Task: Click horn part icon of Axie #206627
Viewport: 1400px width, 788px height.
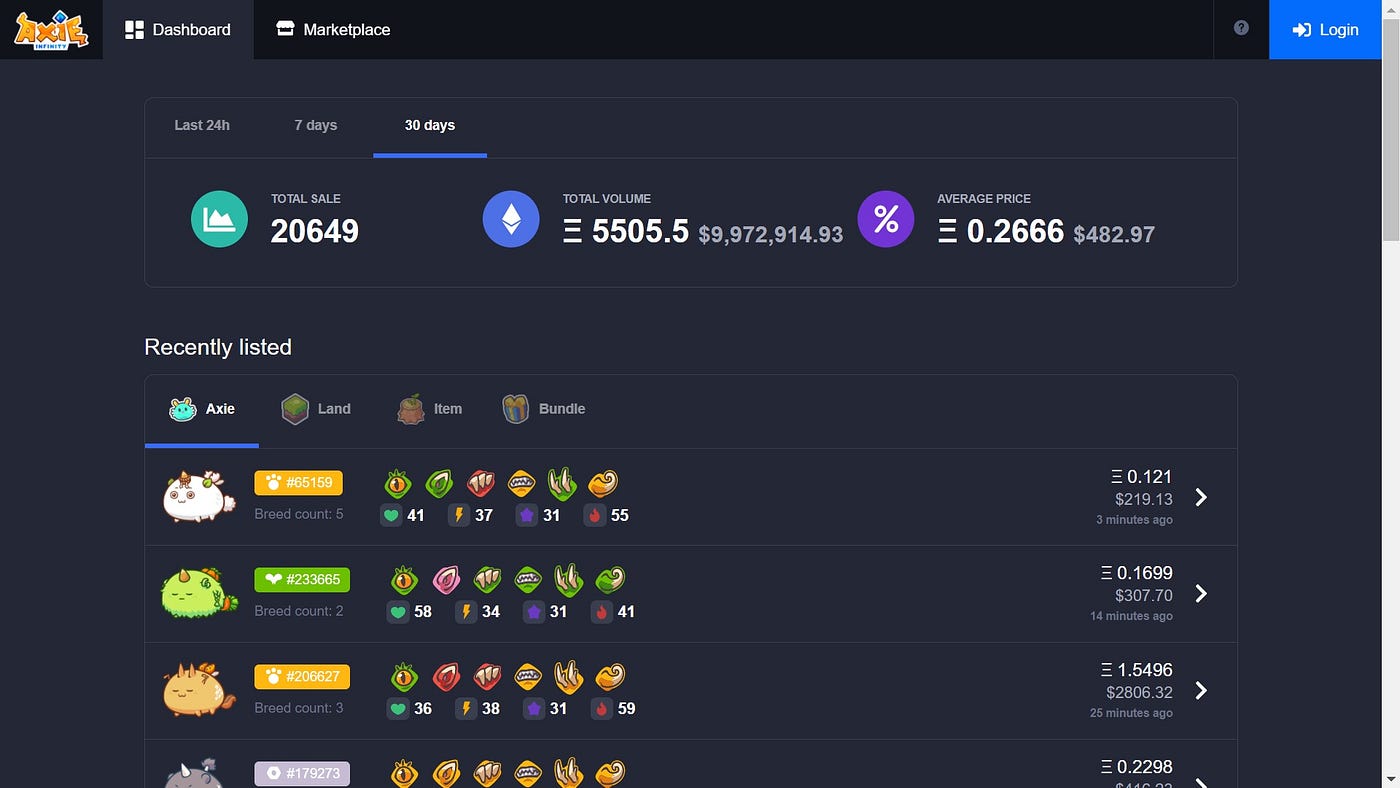Action: 569,678
